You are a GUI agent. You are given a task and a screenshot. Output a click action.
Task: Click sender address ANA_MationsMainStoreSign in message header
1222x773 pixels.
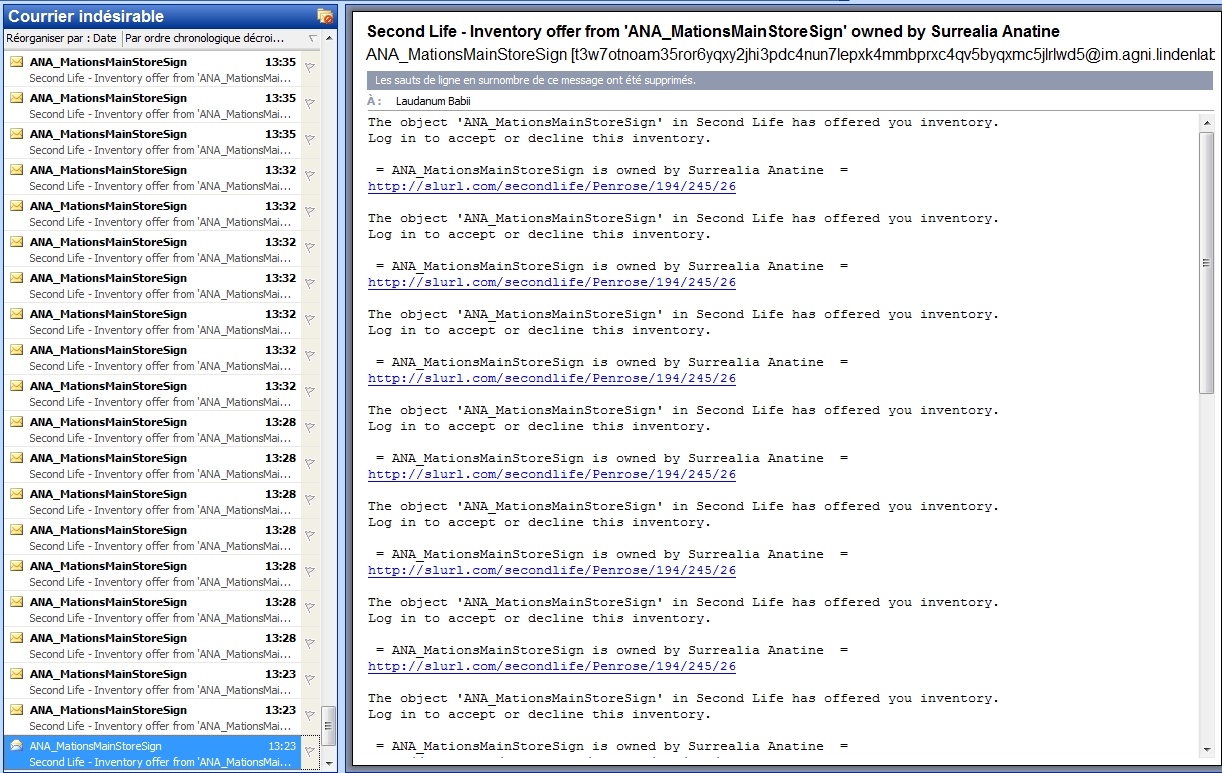pos(790,54)
